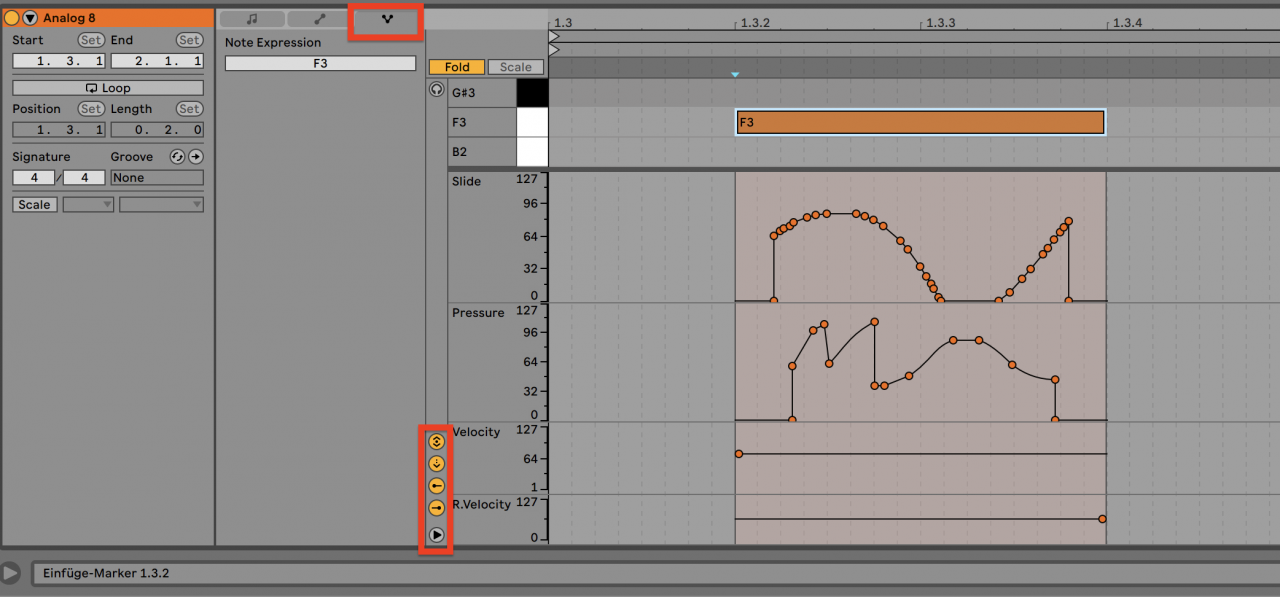Click the triangle lane expander button
Viewport: 1280px width, 597px height.
(x=436, y=535)
